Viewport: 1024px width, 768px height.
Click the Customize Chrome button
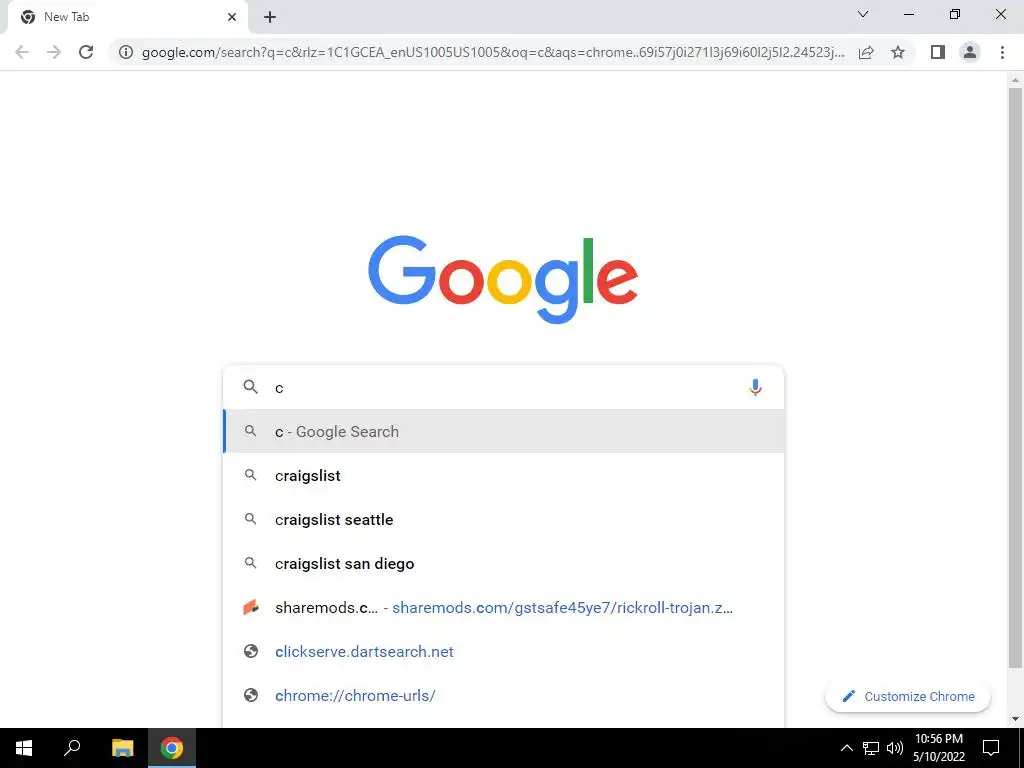908,696
